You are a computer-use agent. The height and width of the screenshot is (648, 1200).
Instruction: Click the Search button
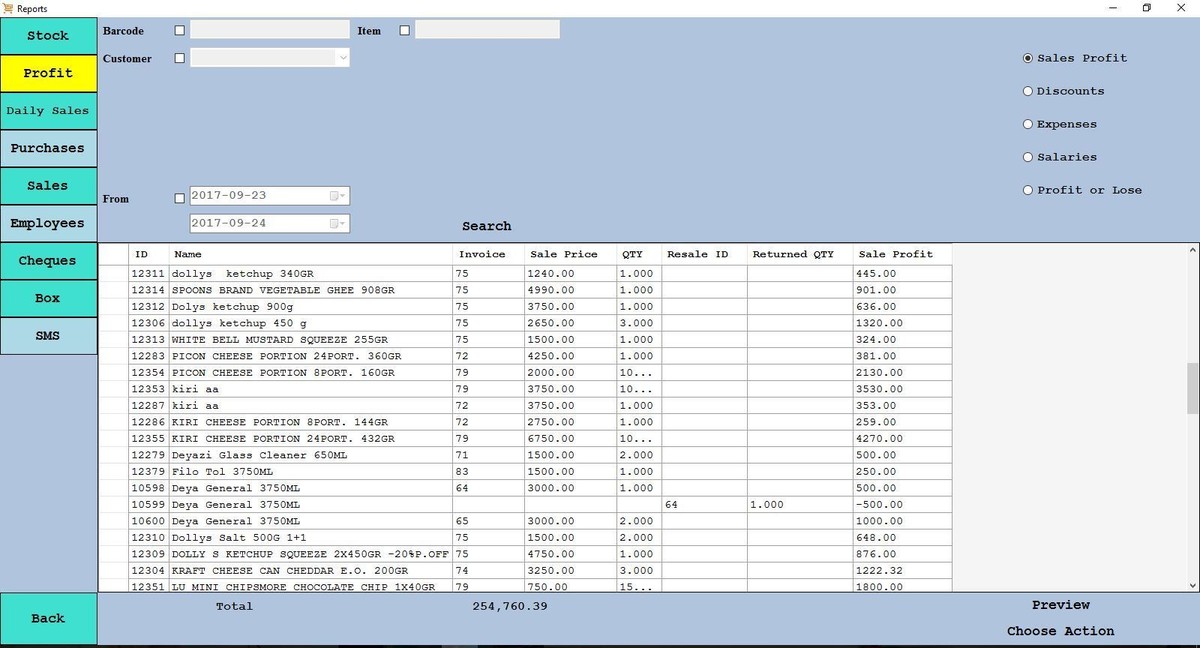coord(487,226)
